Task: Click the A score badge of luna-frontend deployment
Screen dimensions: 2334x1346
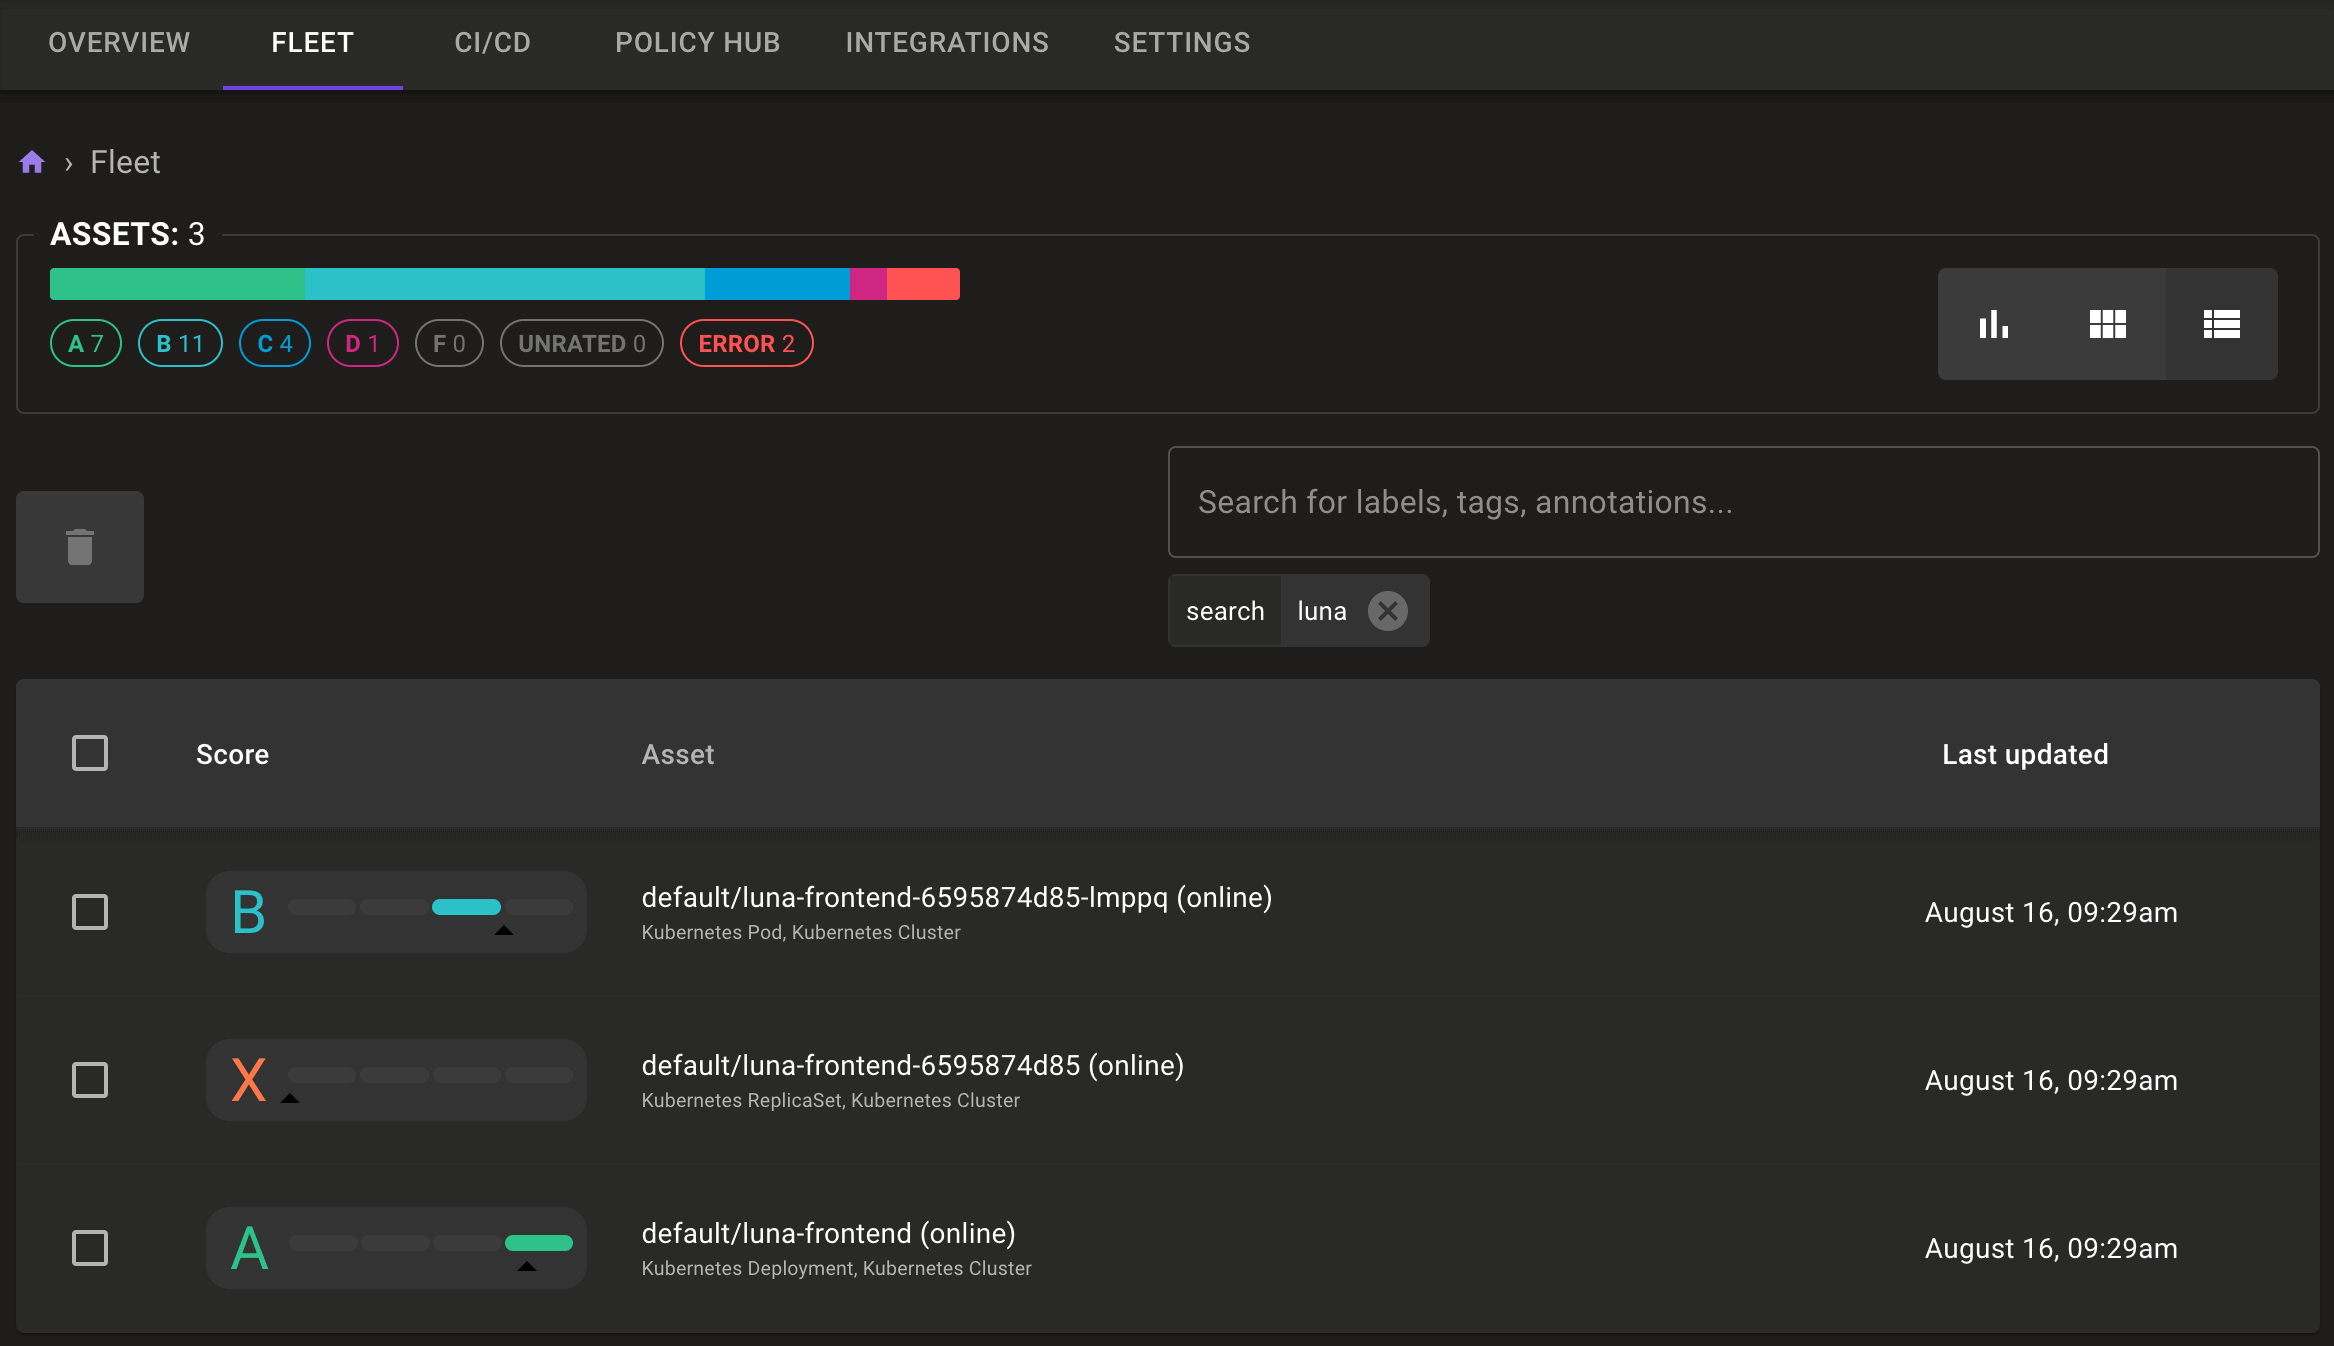Action: 249,1248
